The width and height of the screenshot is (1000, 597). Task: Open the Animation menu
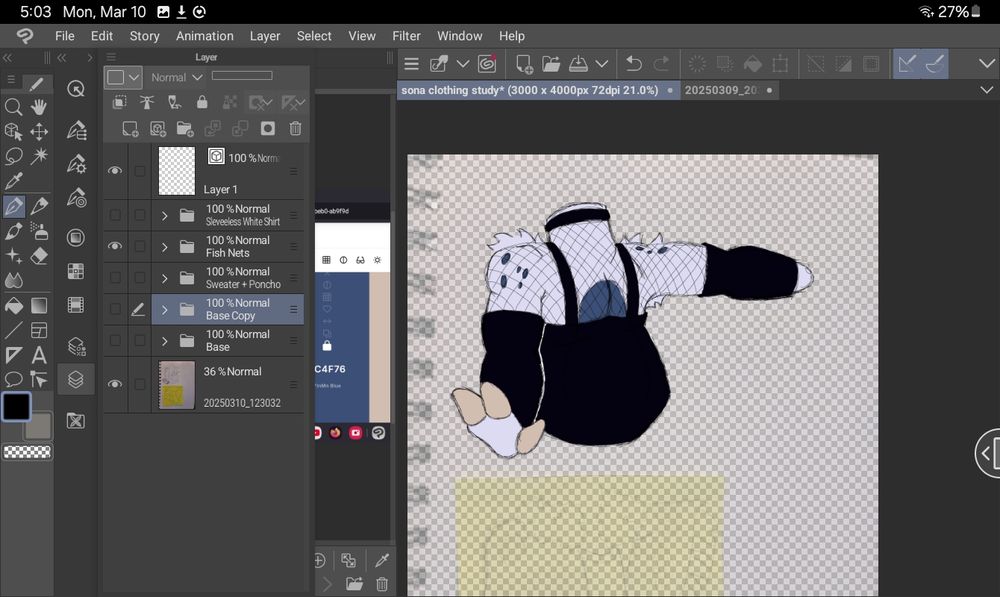pyautogui.click(x=204, y=36)
